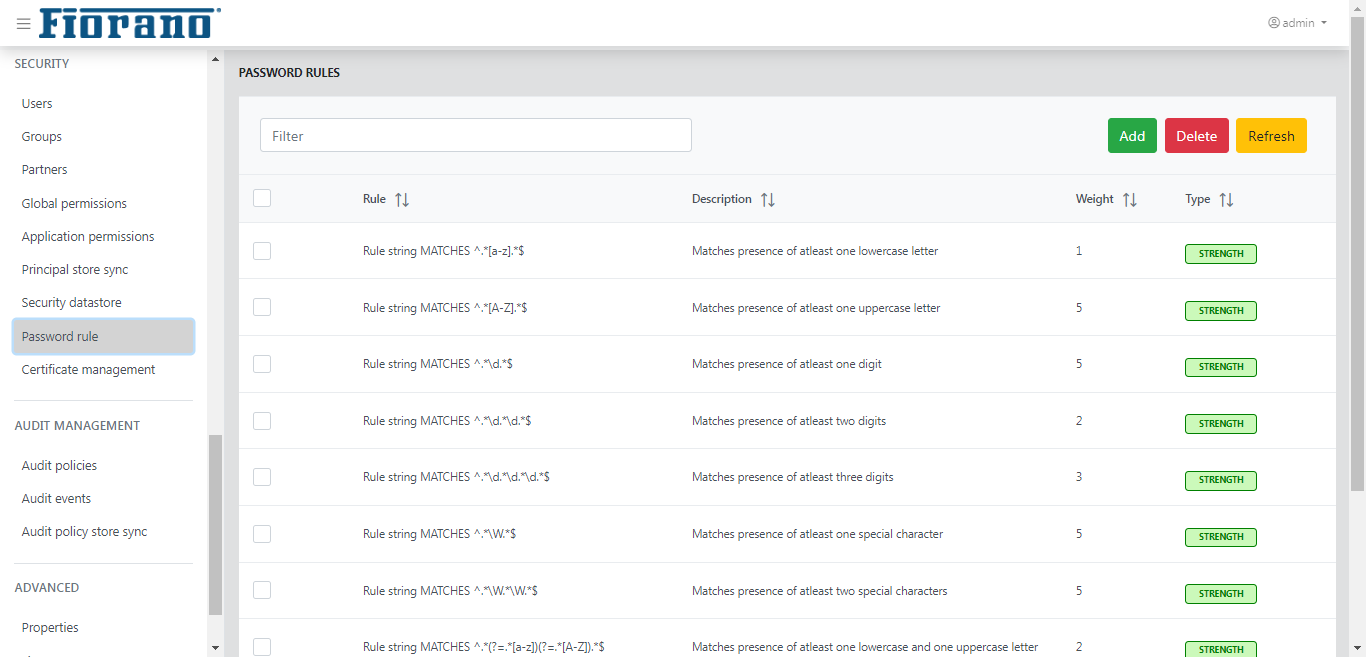The width and height of the screenshot is (1366, 657).
Task: Toggle the hamburger menu icon
Action: coord(24,24)
